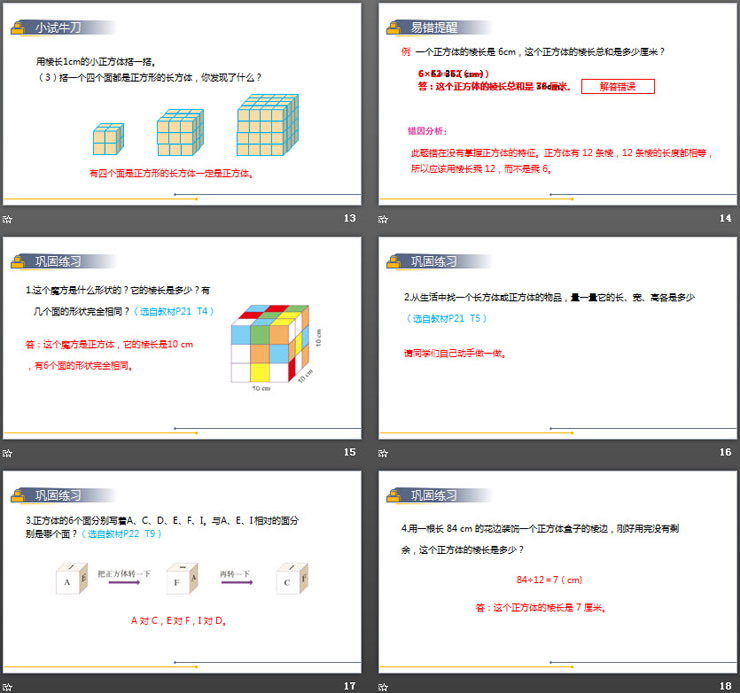
Task: Click the animation star icon under slide 14
Action: point(383,219)
